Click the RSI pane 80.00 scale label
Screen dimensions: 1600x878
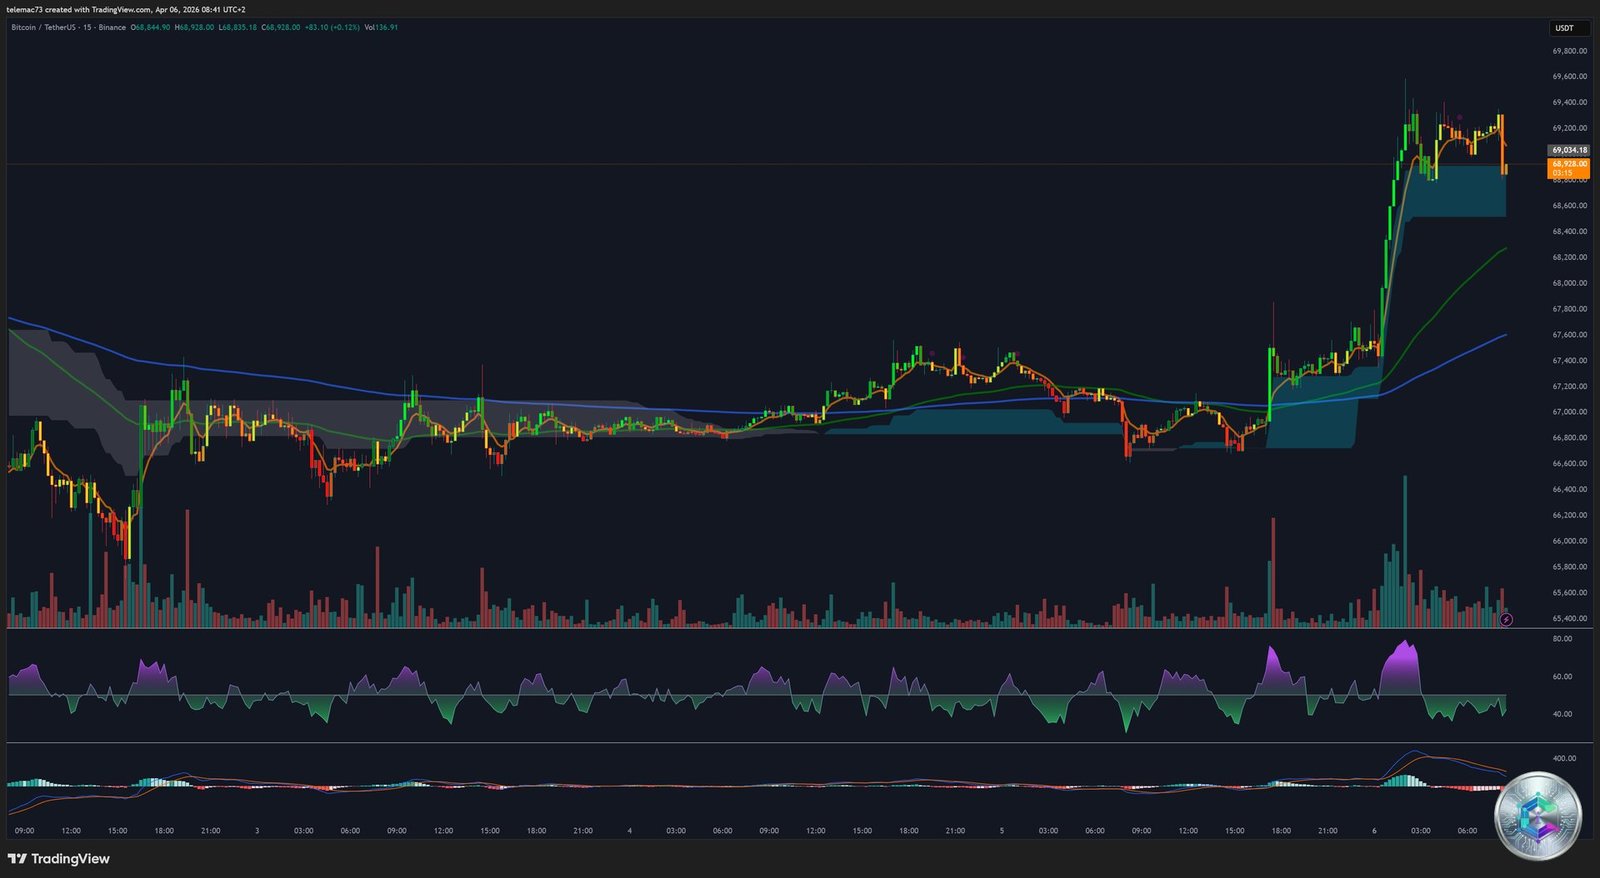[x=1562, y=639]
